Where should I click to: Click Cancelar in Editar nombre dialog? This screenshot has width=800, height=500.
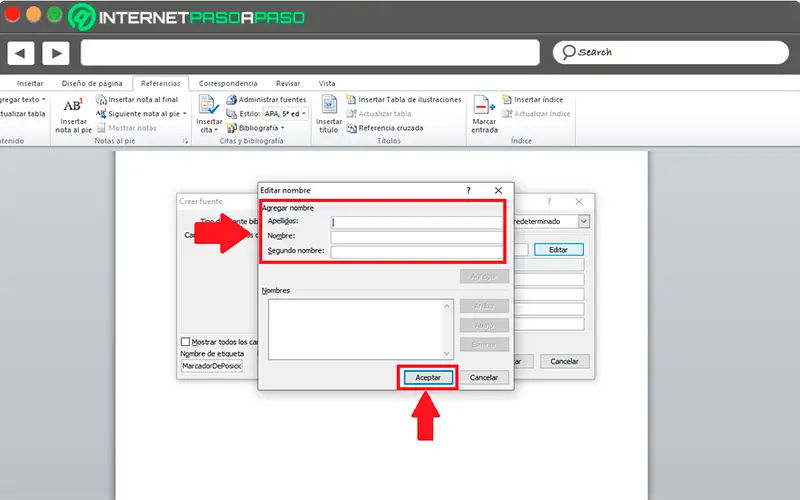point(484,378)
